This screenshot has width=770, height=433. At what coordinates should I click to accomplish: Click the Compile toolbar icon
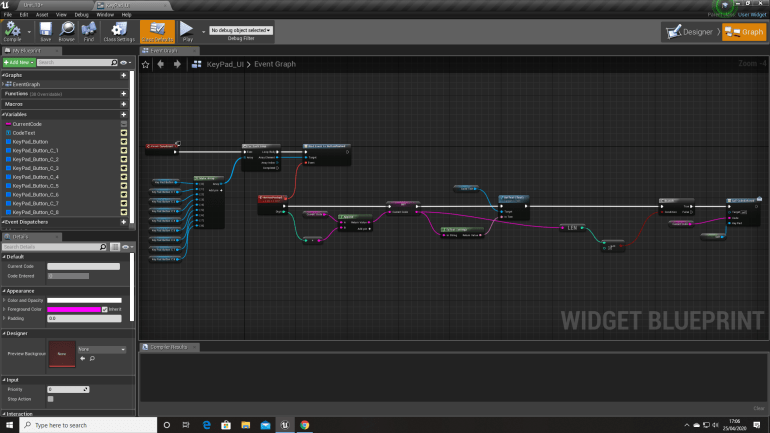pos(12,31)
